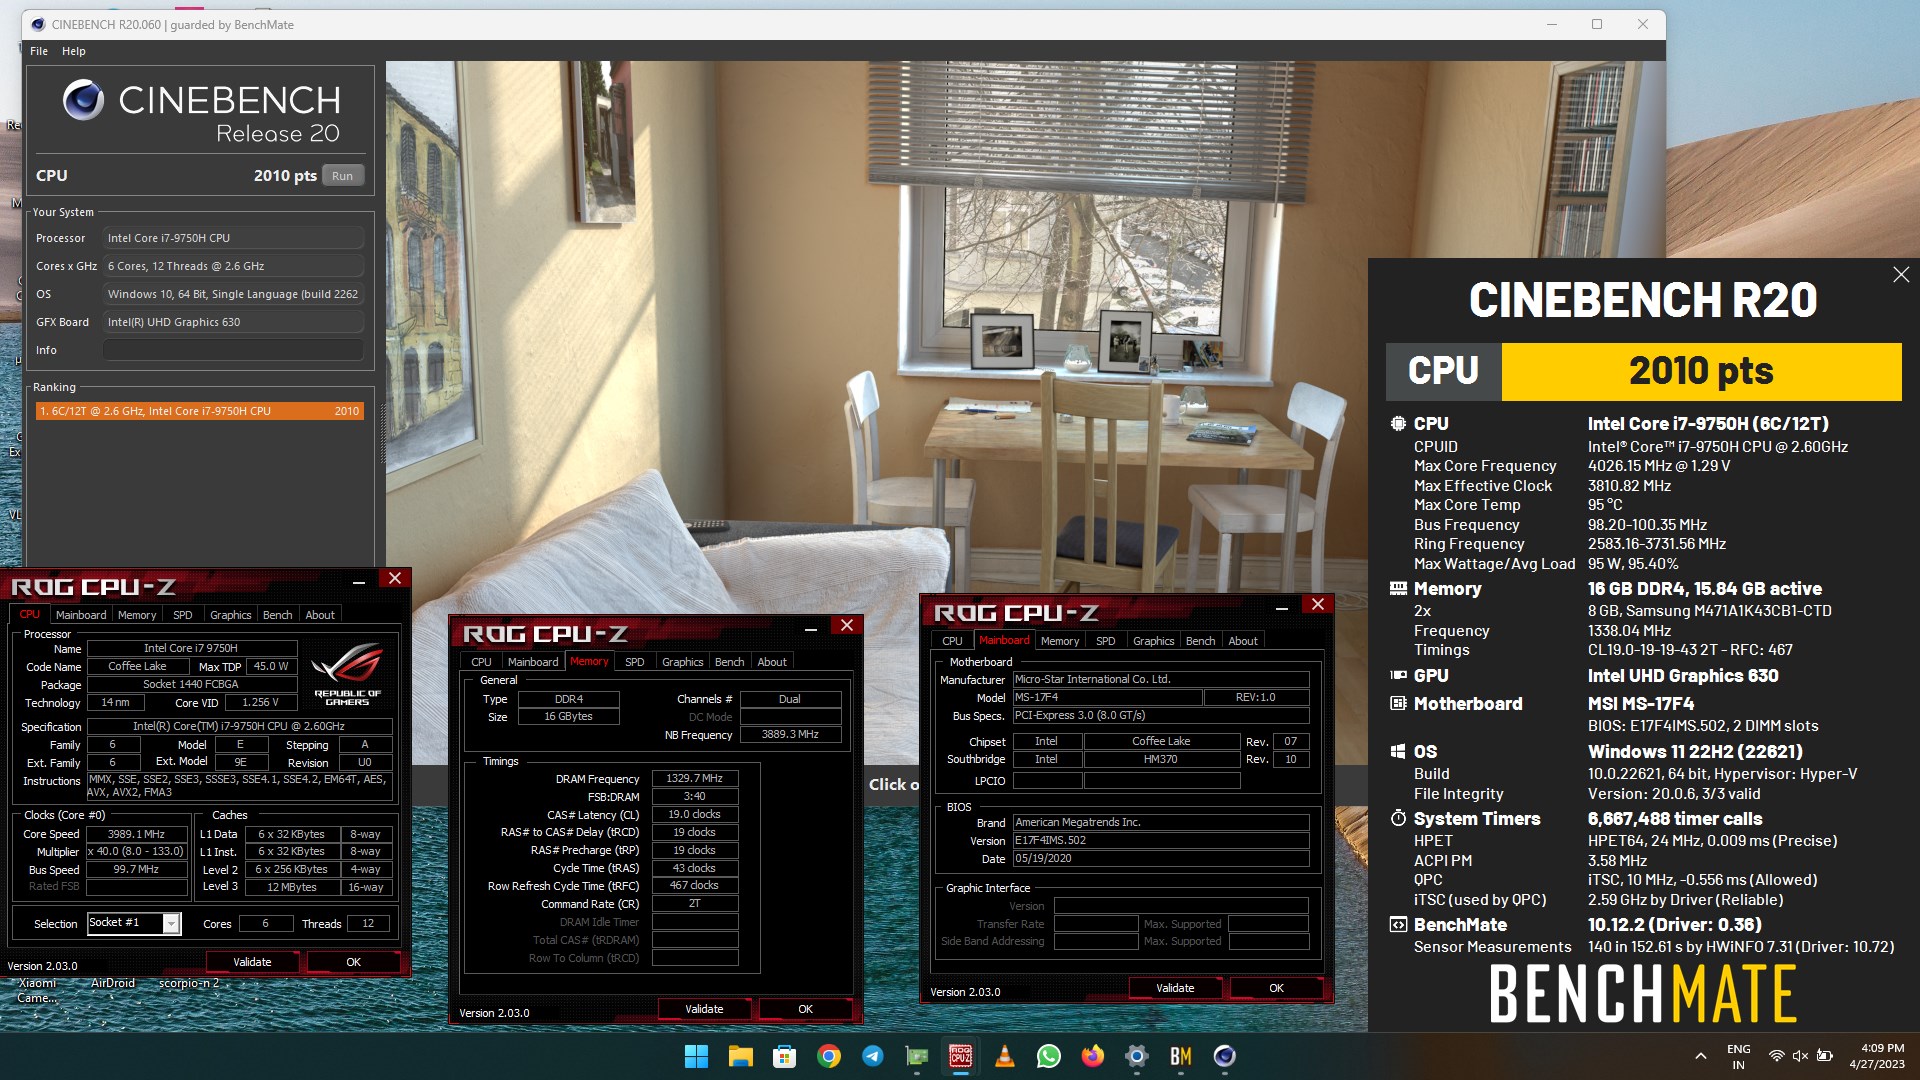This screenshot has height=1080, width=1920.
Task: Click the Max Core Temp 95 °C value
Action: pos(1605,505)
